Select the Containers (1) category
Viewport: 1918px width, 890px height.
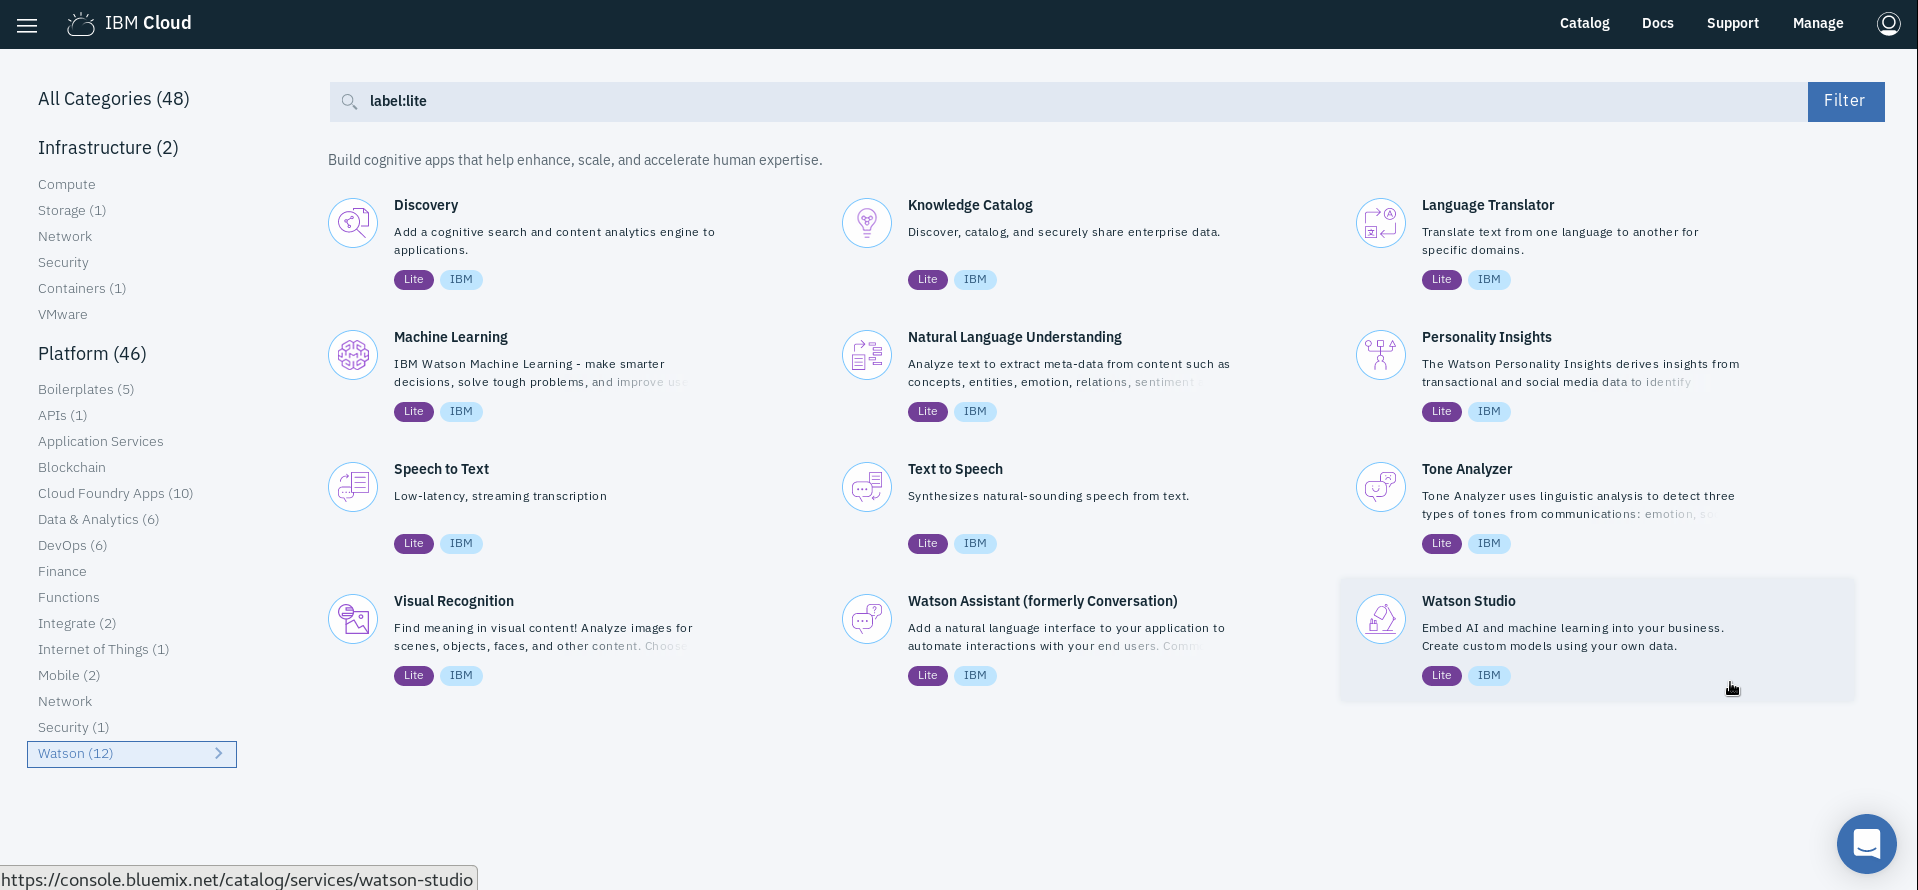pyautogui.click(x=82, y=289)
